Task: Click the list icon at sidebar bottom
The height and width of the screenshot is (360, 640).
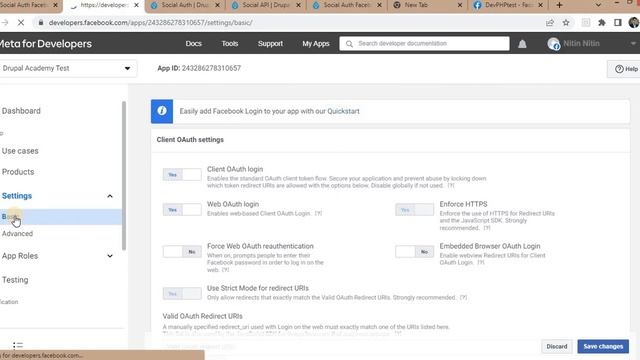Action: pos(18,346)
